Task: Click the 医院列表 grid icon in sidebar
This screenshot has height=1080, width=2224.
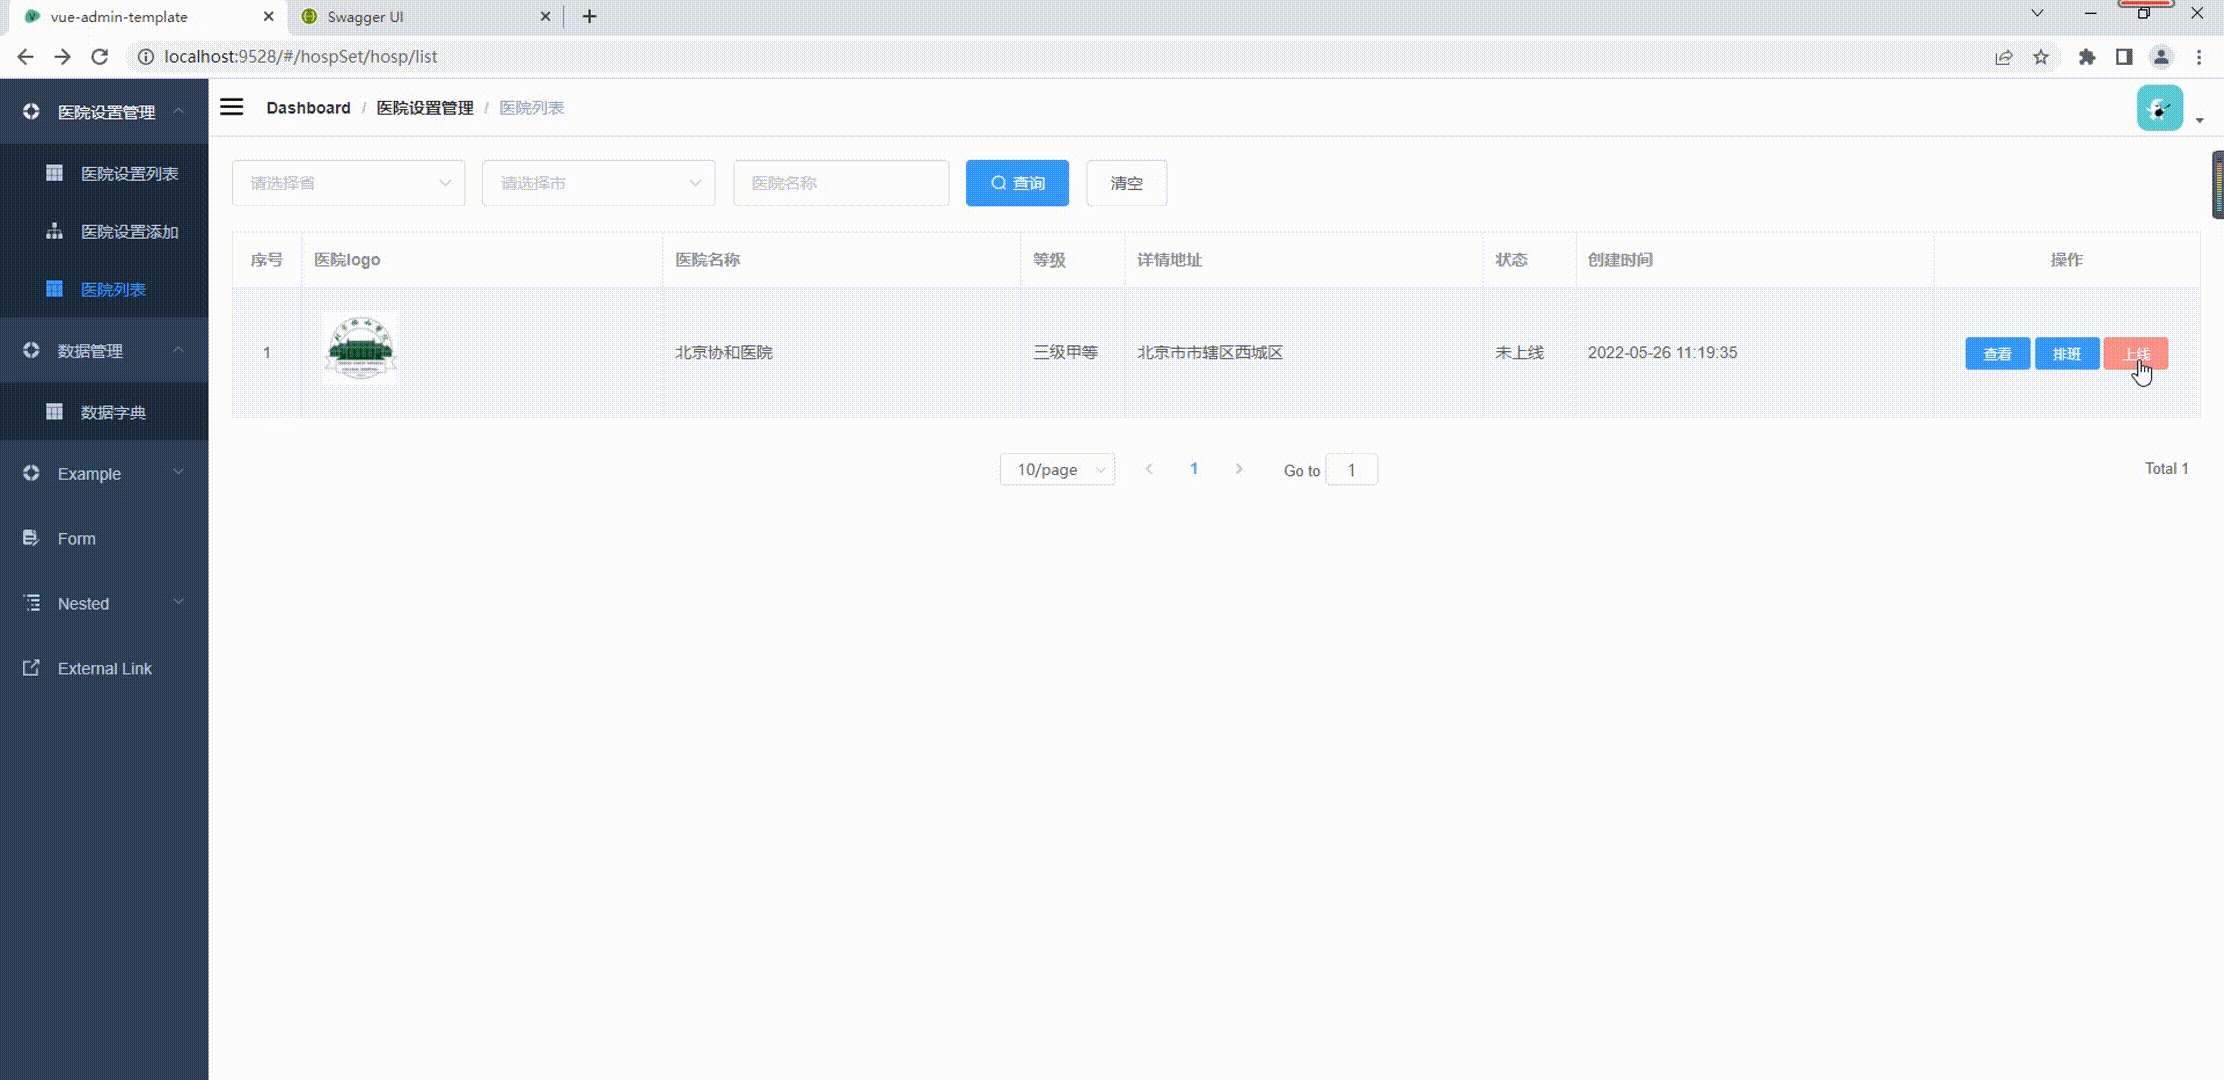Action: [x=54, y=289]
